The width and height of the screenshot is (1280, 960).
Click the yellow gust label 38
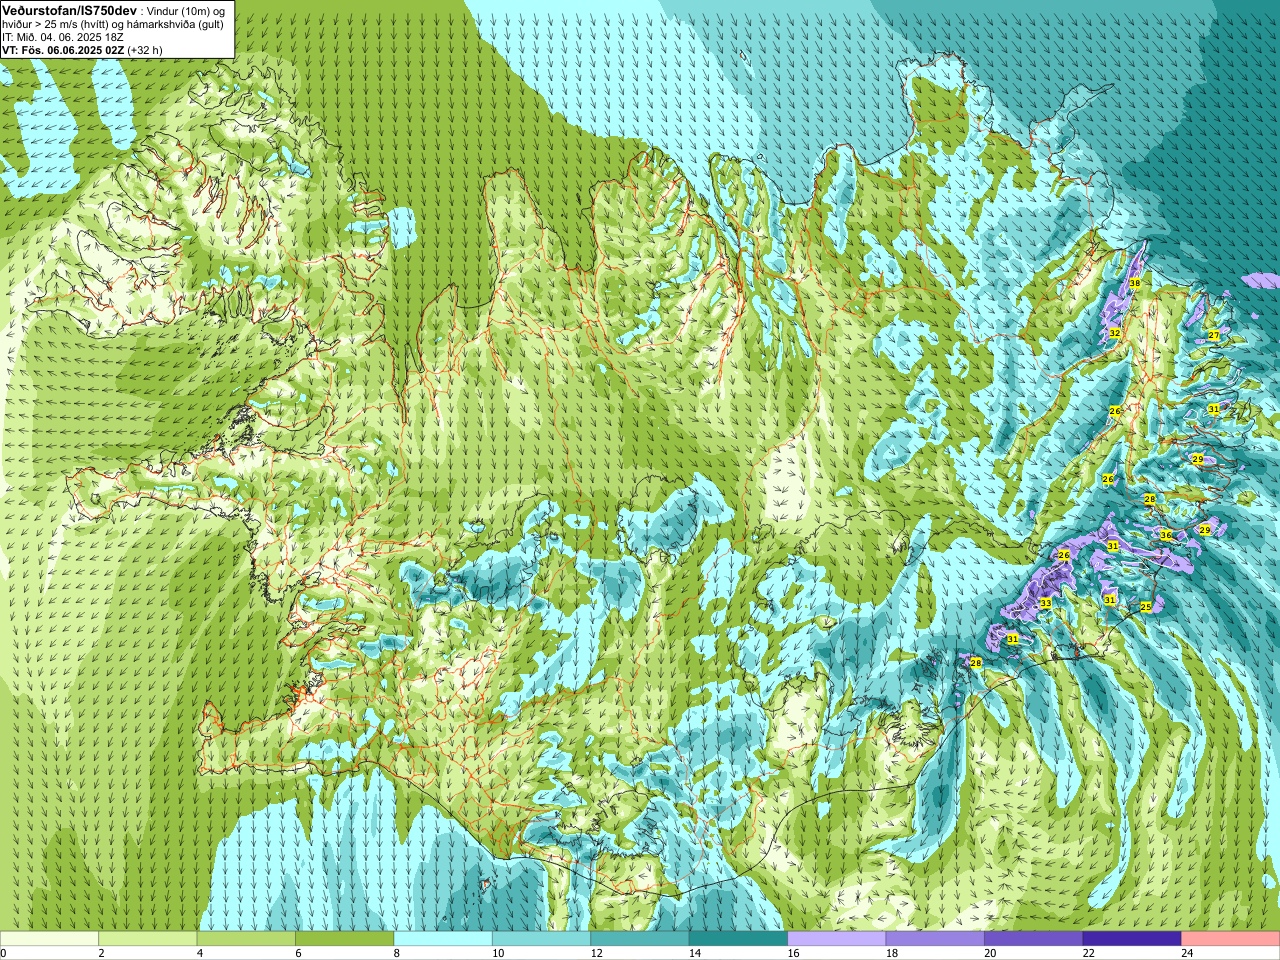(x=1134, y=284)
